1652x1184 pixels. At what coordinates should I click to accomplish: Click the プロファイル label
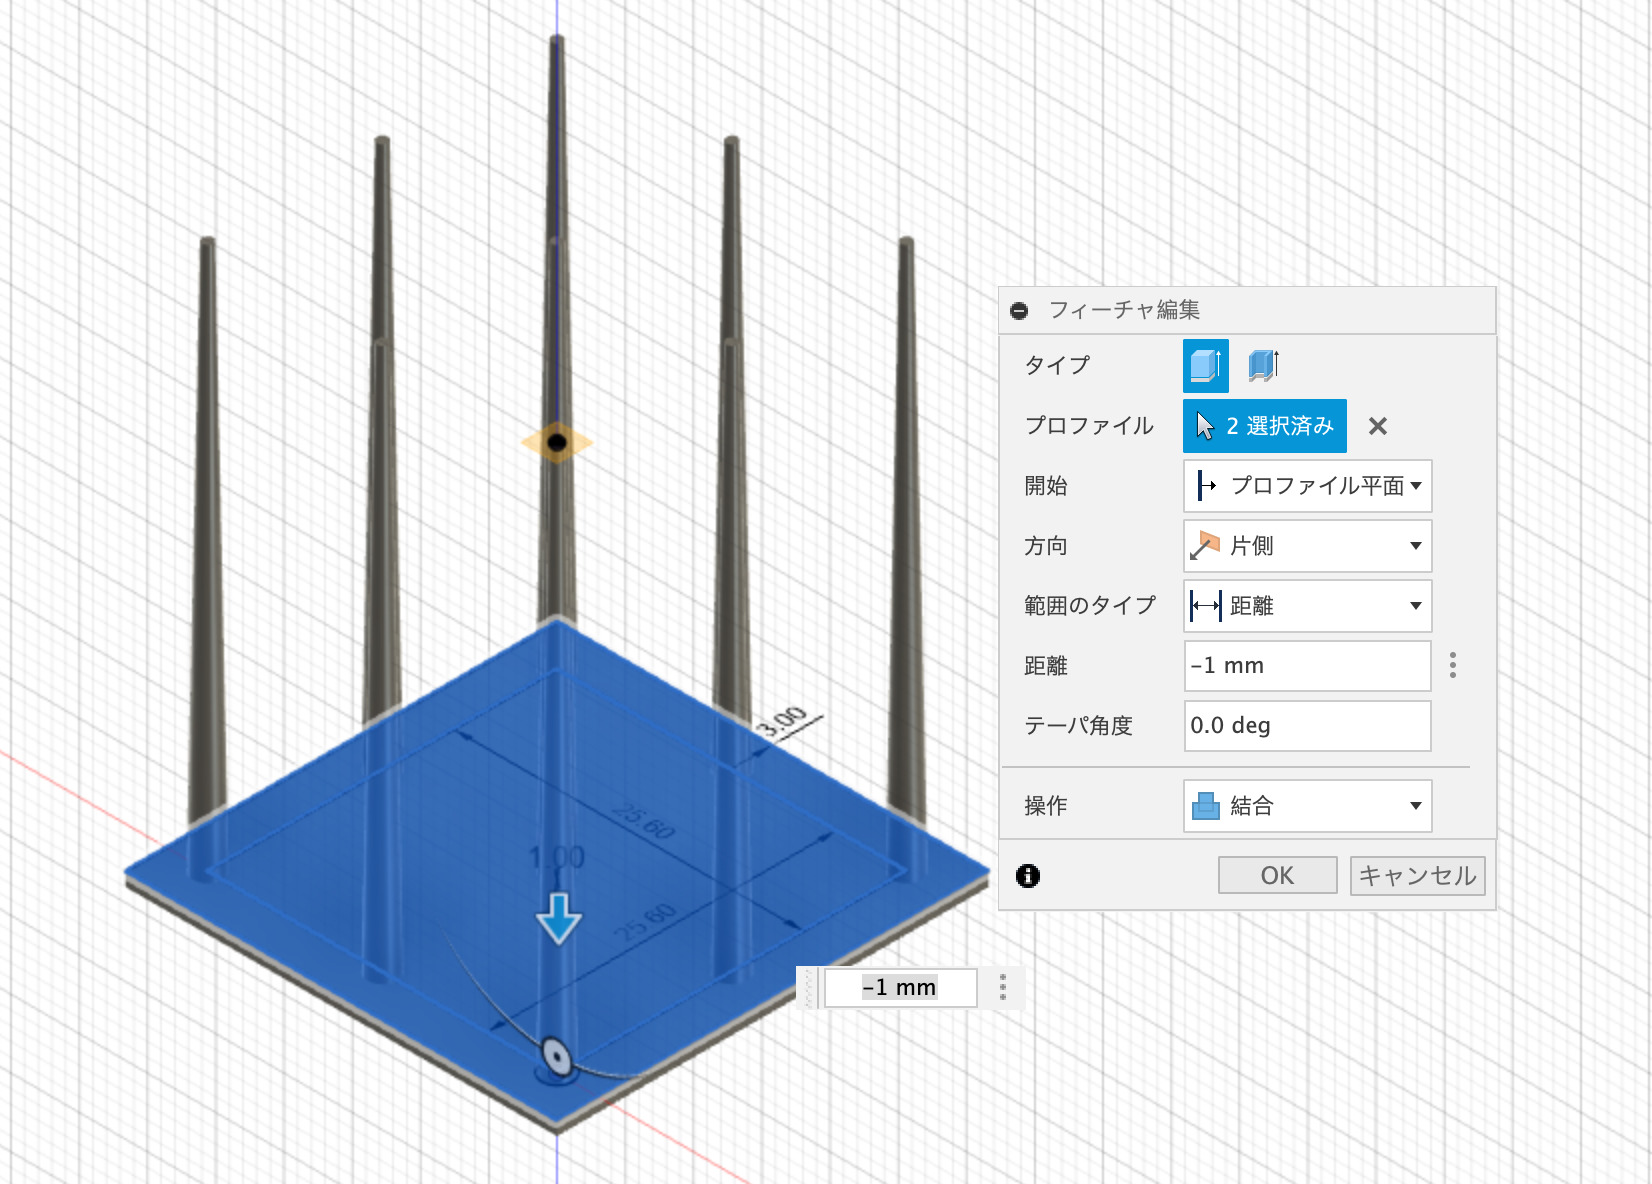1089,426
